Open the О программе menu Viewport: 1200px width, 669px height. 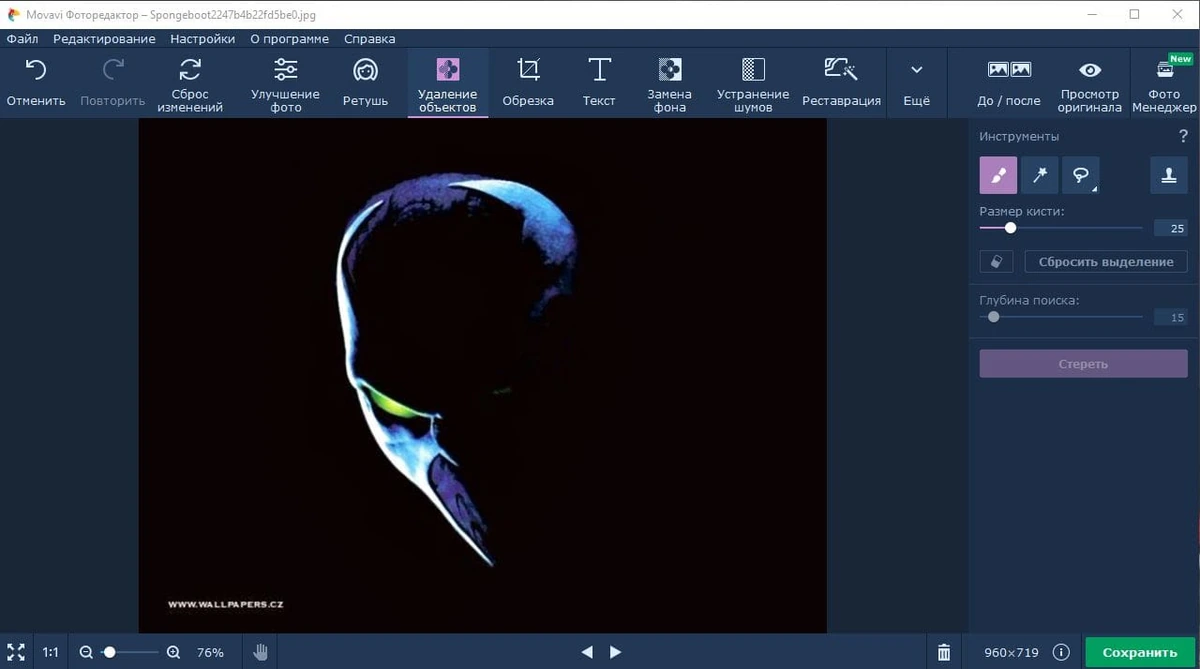point(289,39)
